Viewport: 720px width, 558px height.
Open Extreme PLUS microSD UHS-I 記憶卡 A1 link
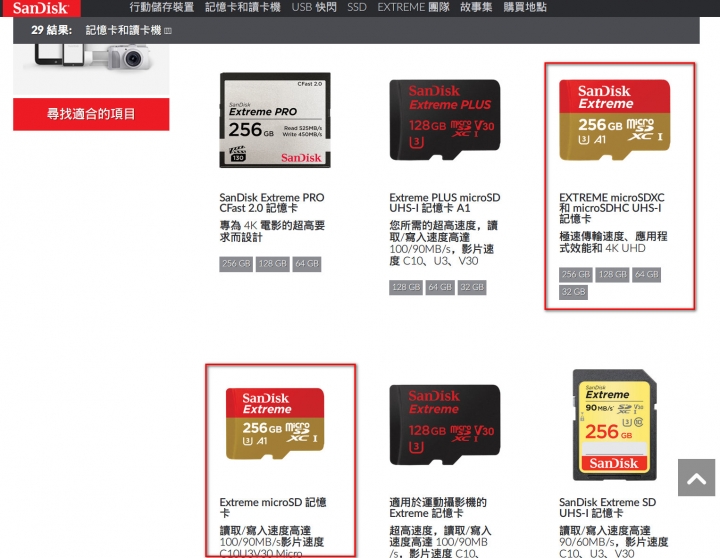click(x=444, y=203)
